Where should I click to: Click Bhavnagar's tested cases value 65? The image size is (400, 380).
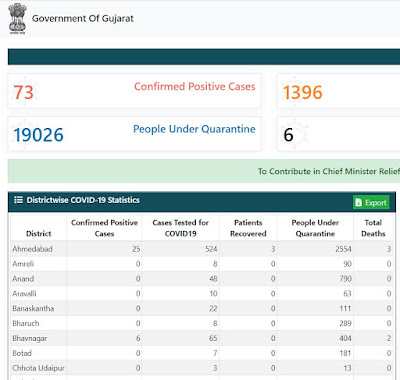[213, 338]
